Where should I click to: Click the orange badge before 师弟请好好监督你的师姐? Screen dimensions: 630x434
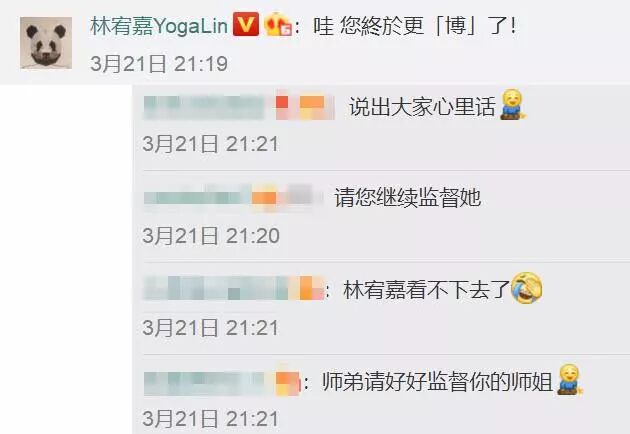pos(288,382)
